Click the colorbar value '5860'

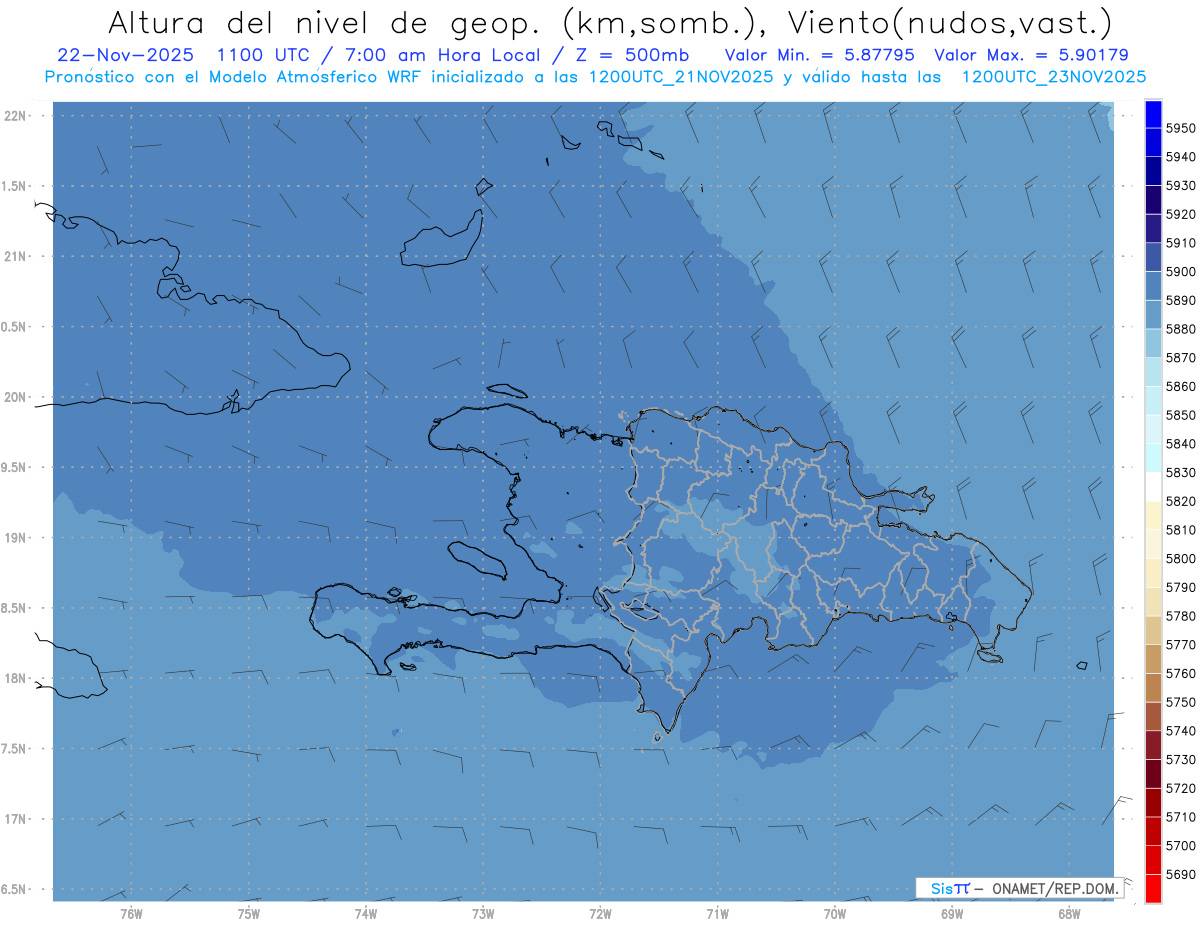click(x=1180, y=386)
